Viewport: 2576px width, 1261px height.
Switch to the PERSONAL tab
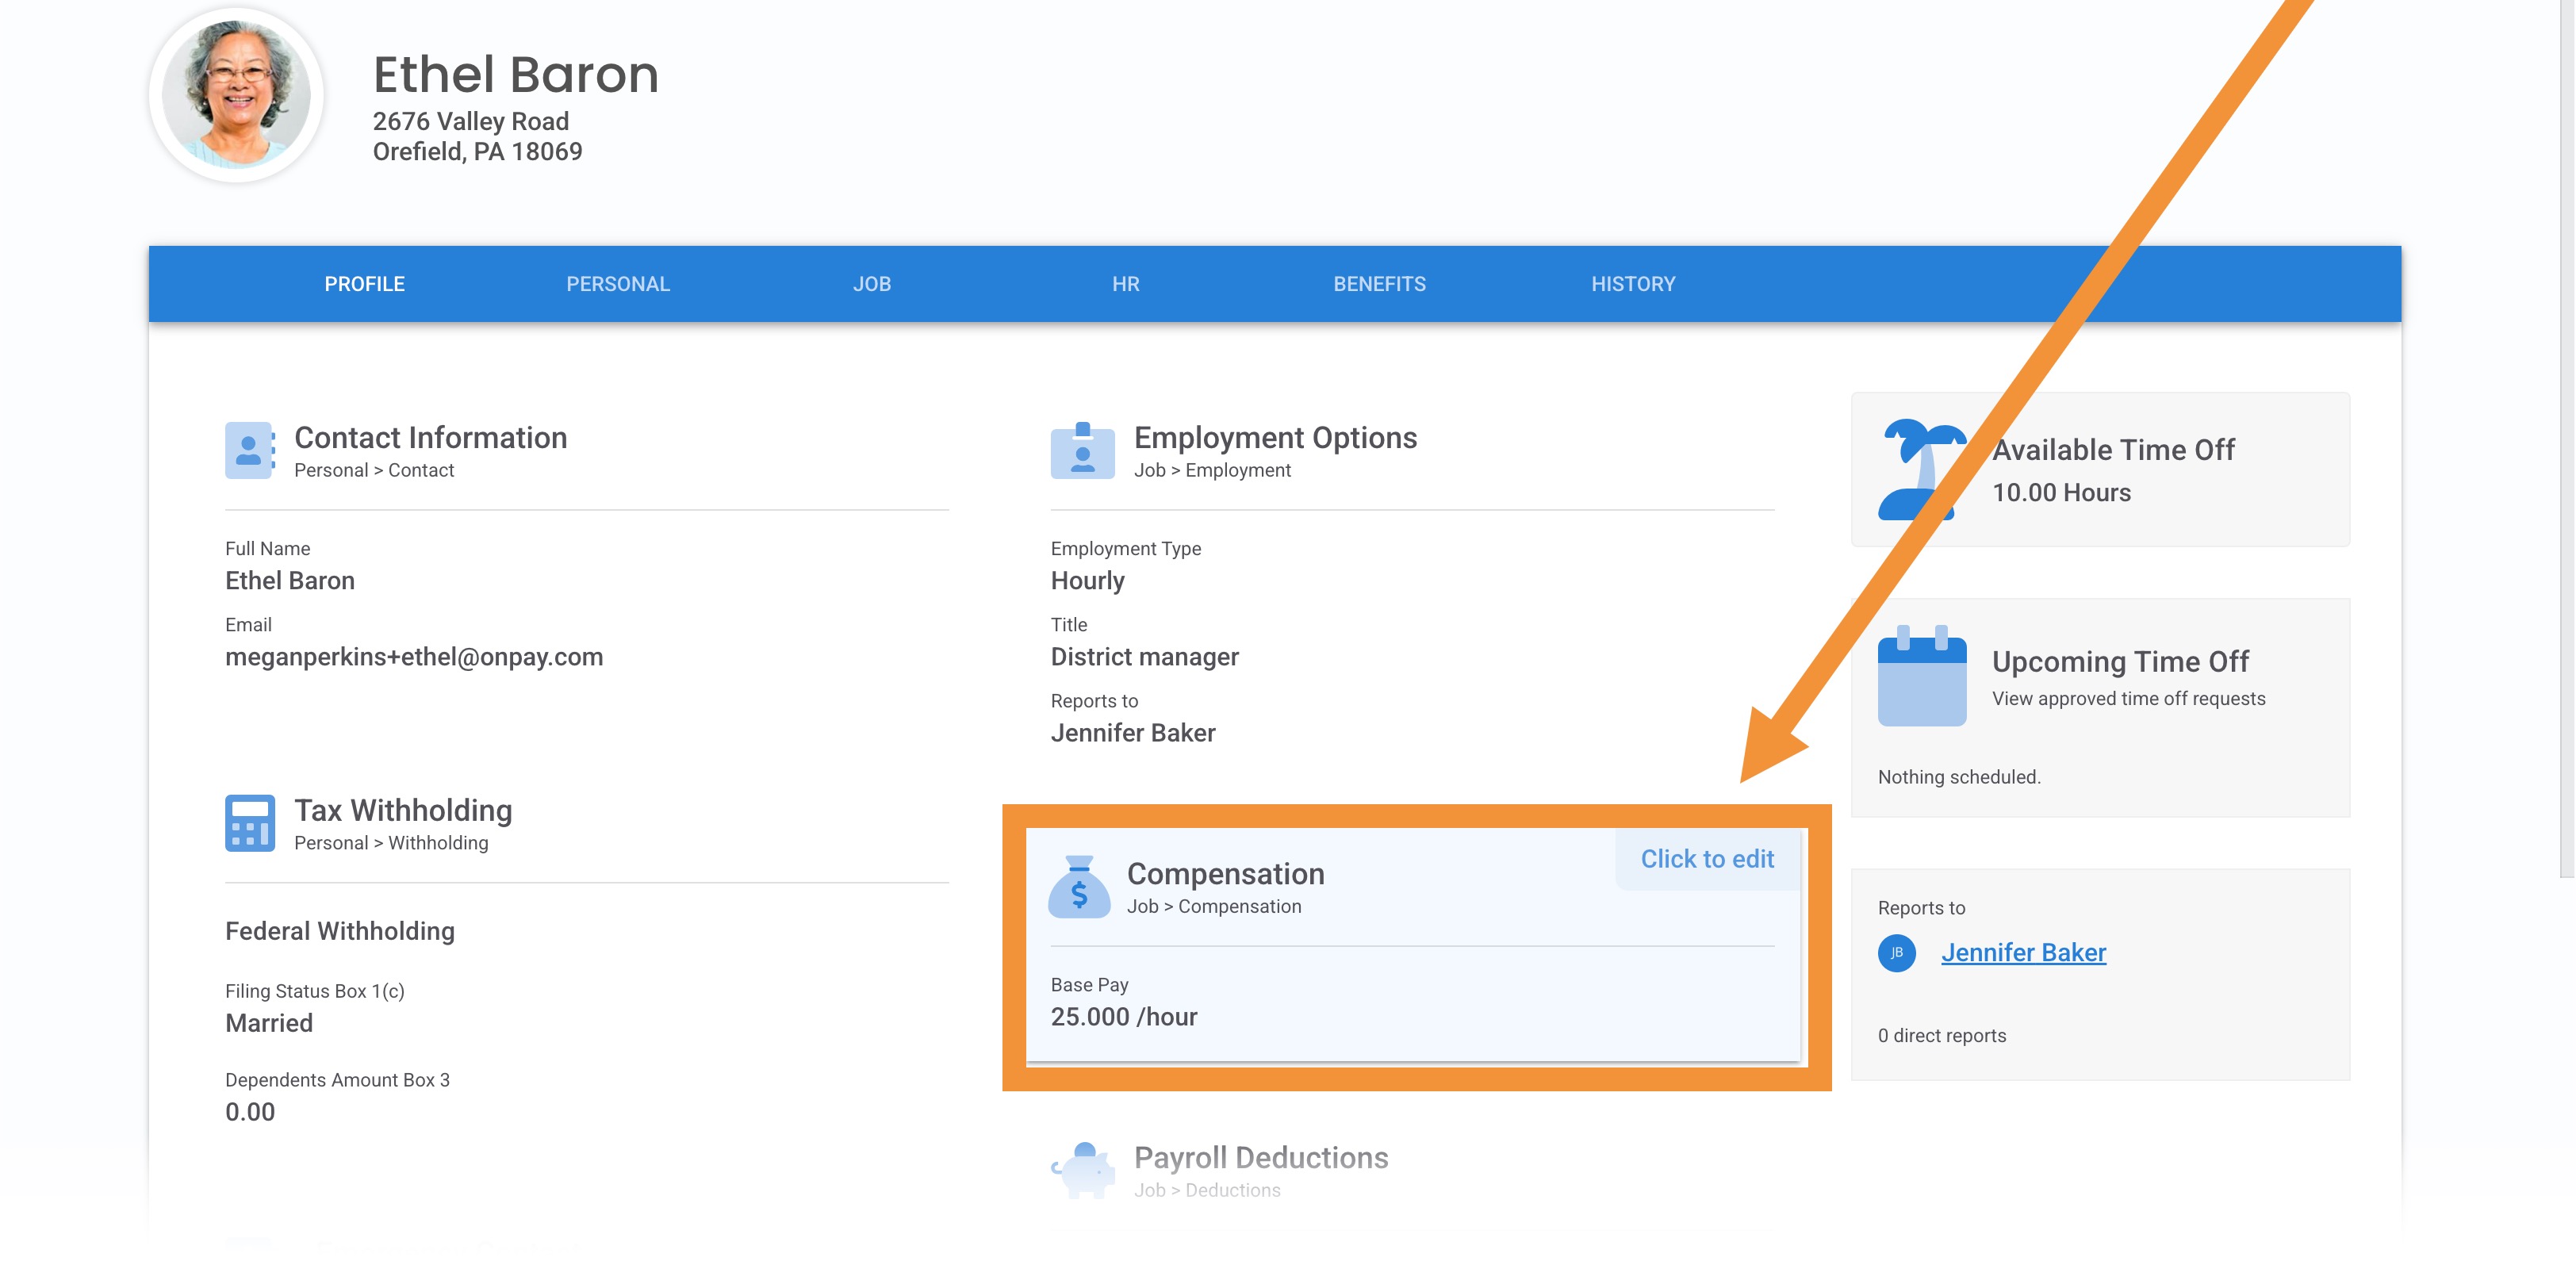[618, 284]
